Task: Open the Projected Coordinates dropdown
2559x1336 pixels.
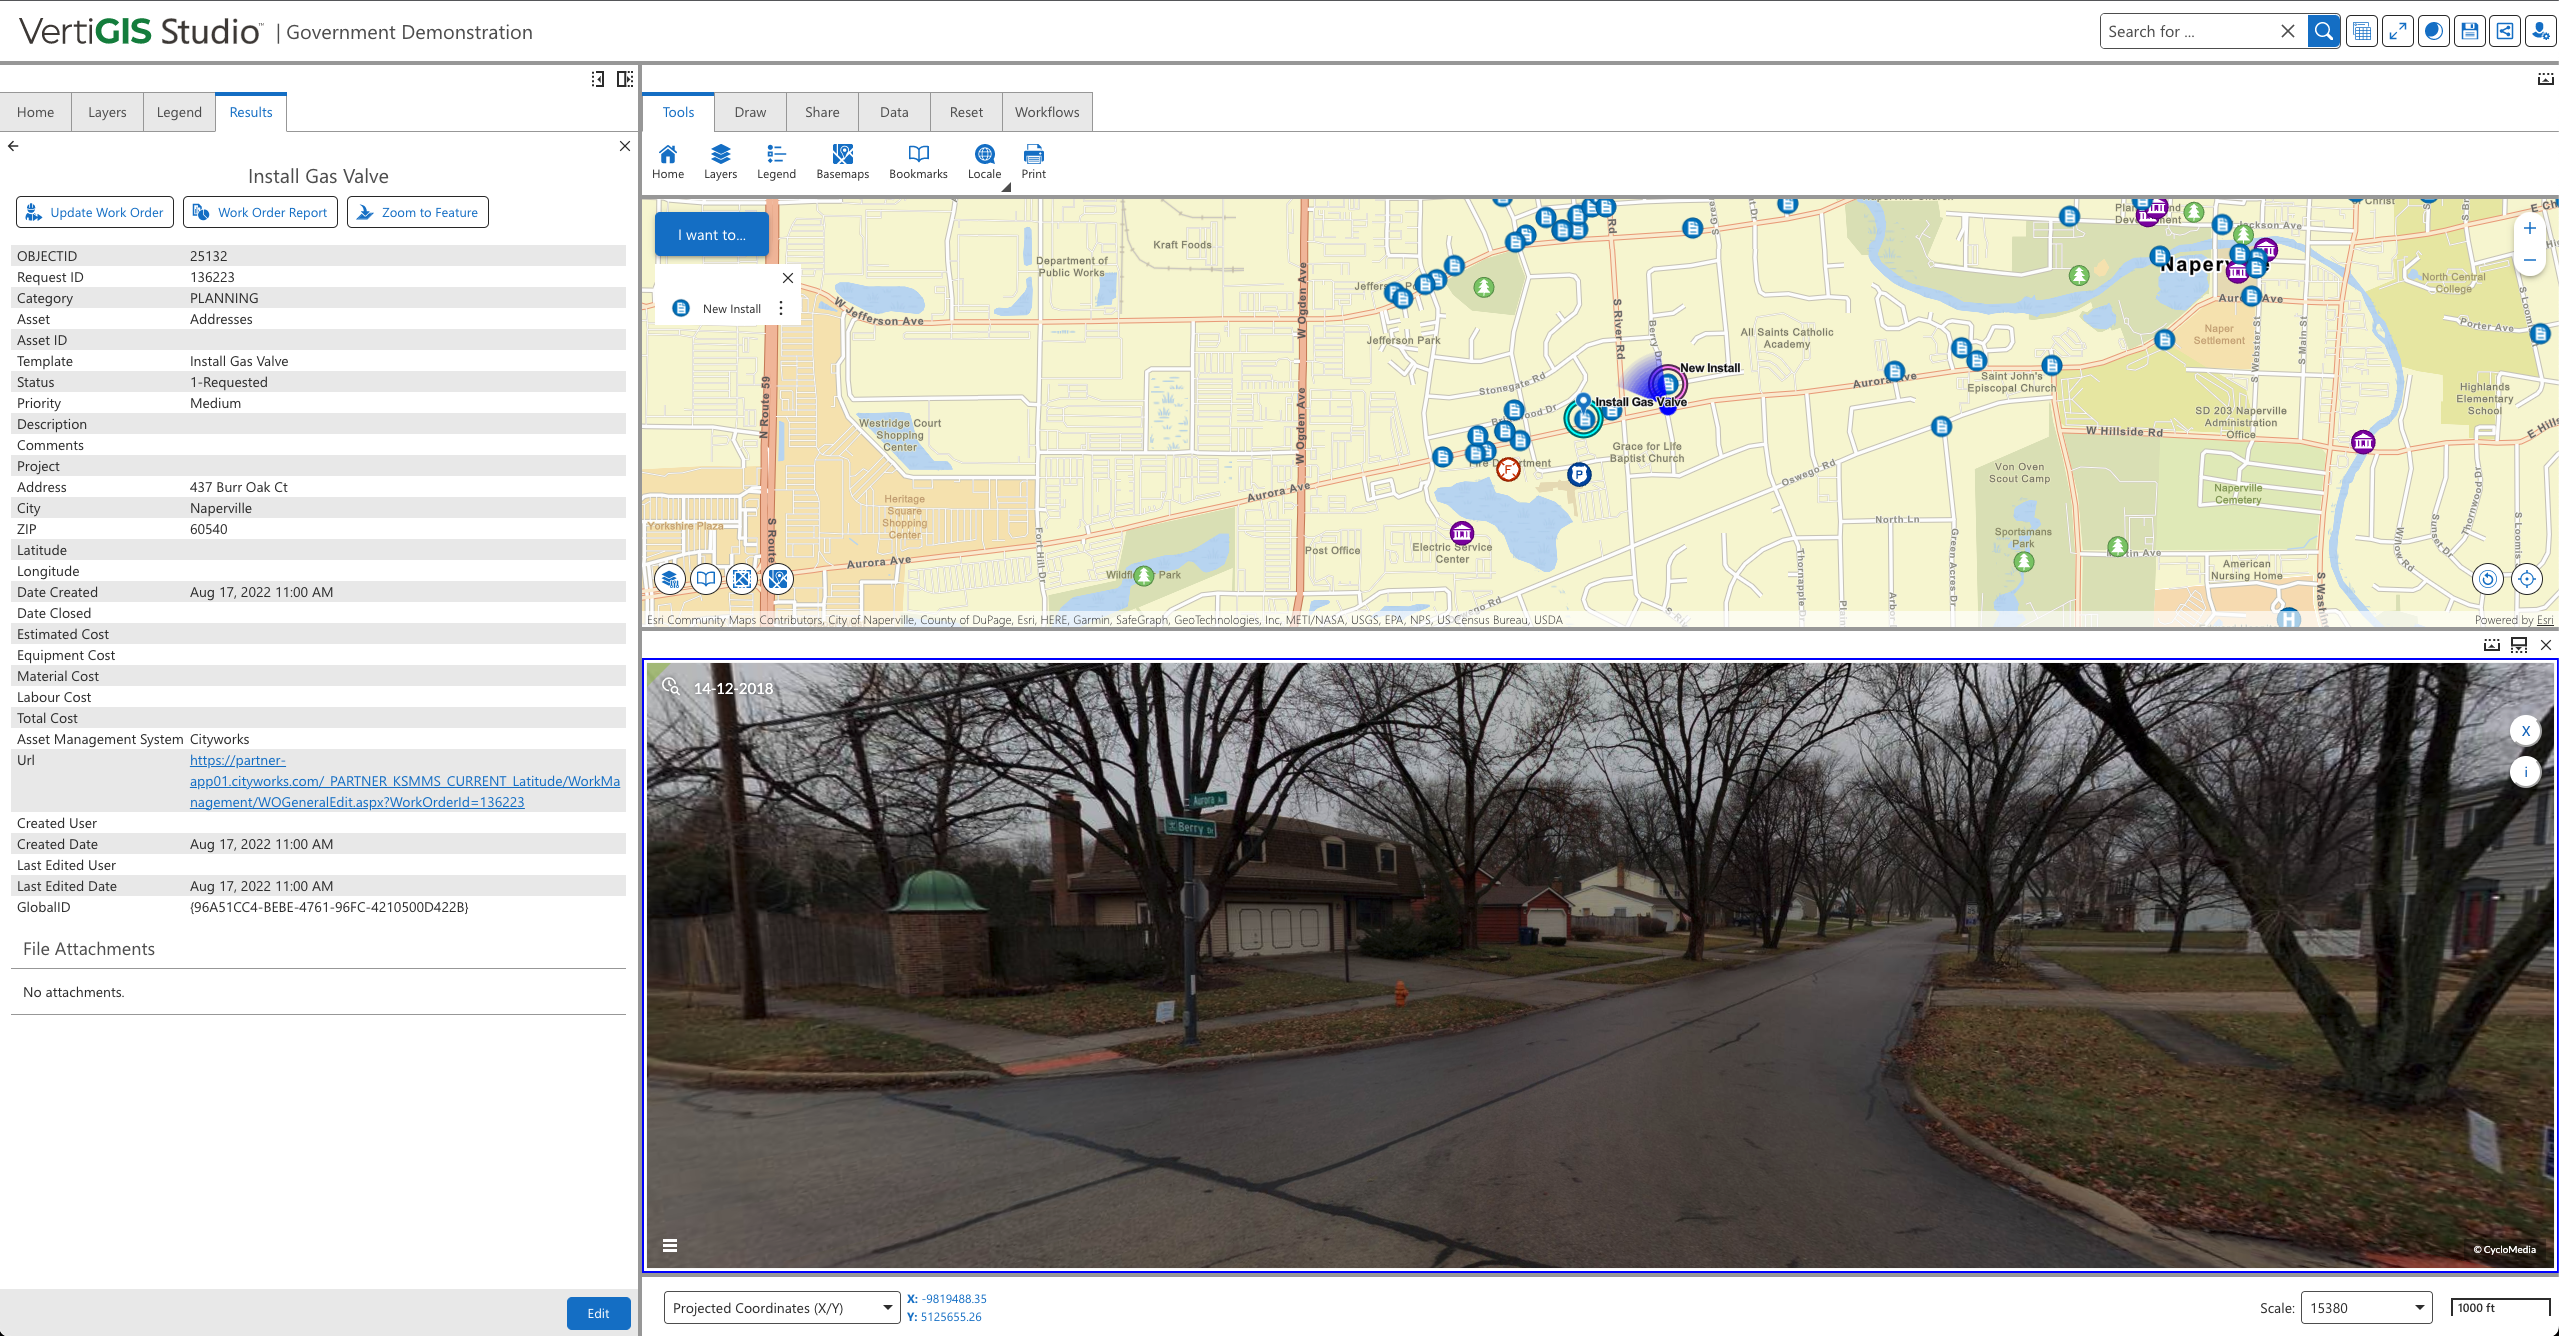Action: pos(780,1308)
